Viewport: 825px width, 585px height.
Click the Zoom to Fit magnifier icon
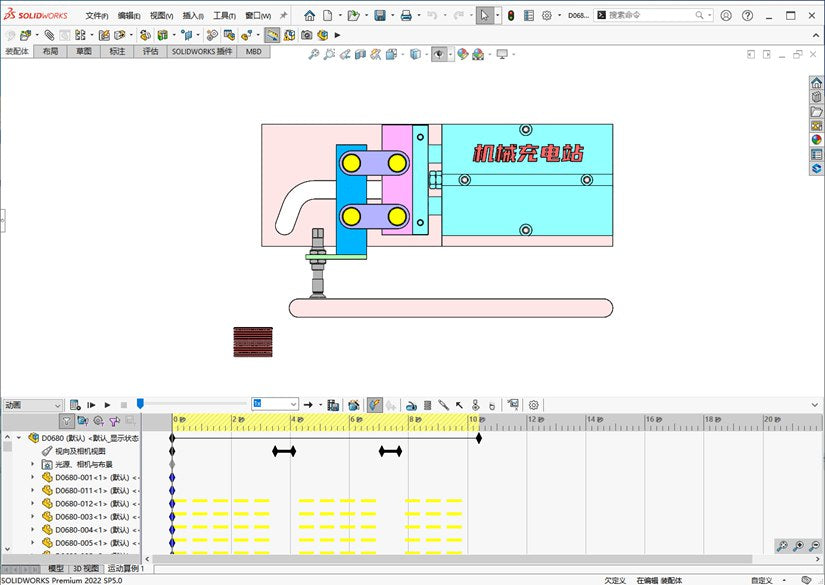(314, 54)
